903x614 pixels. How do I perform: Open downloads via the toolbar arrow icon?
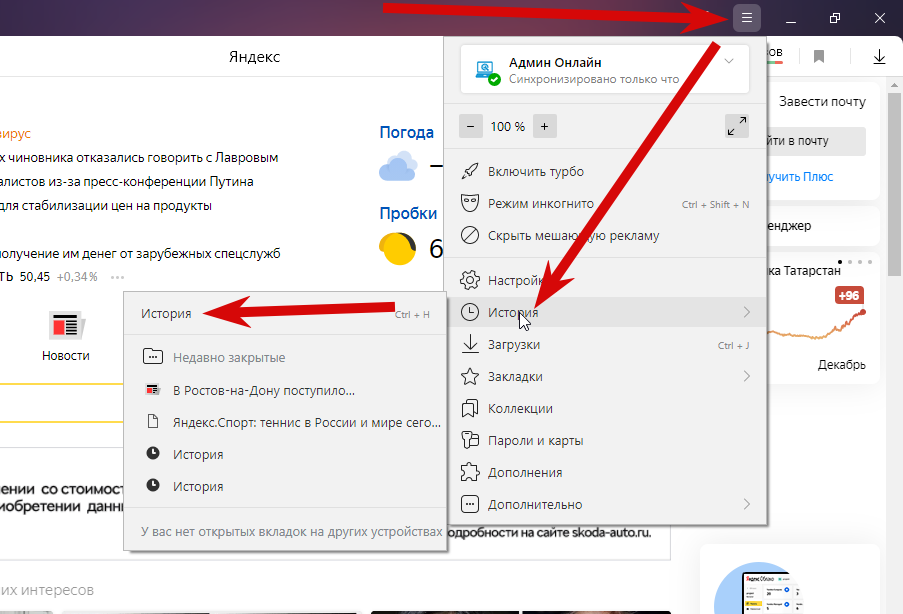click(879, 56)
